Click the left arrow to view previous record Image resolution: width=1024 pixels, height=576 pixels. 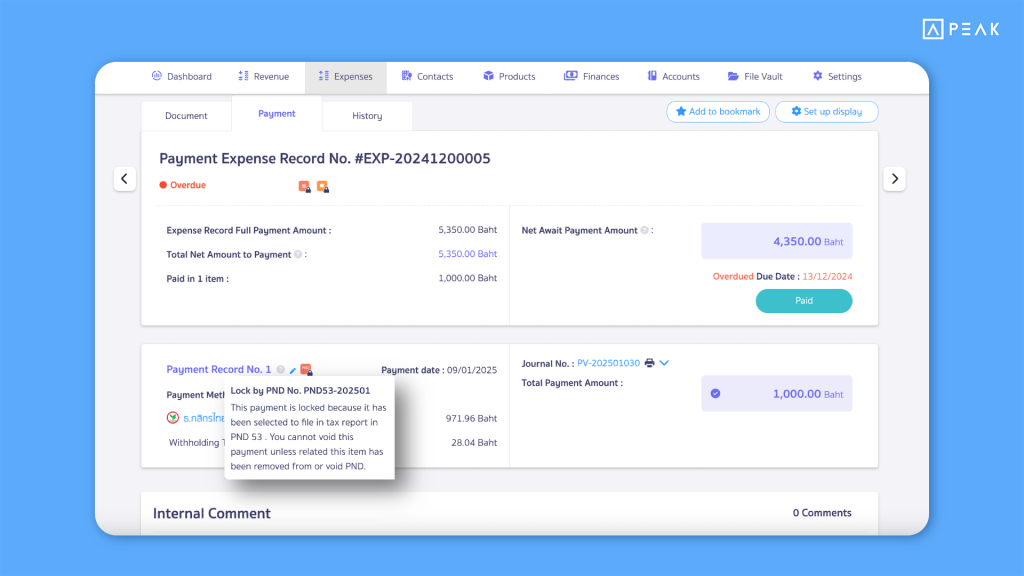pos(124,178)
